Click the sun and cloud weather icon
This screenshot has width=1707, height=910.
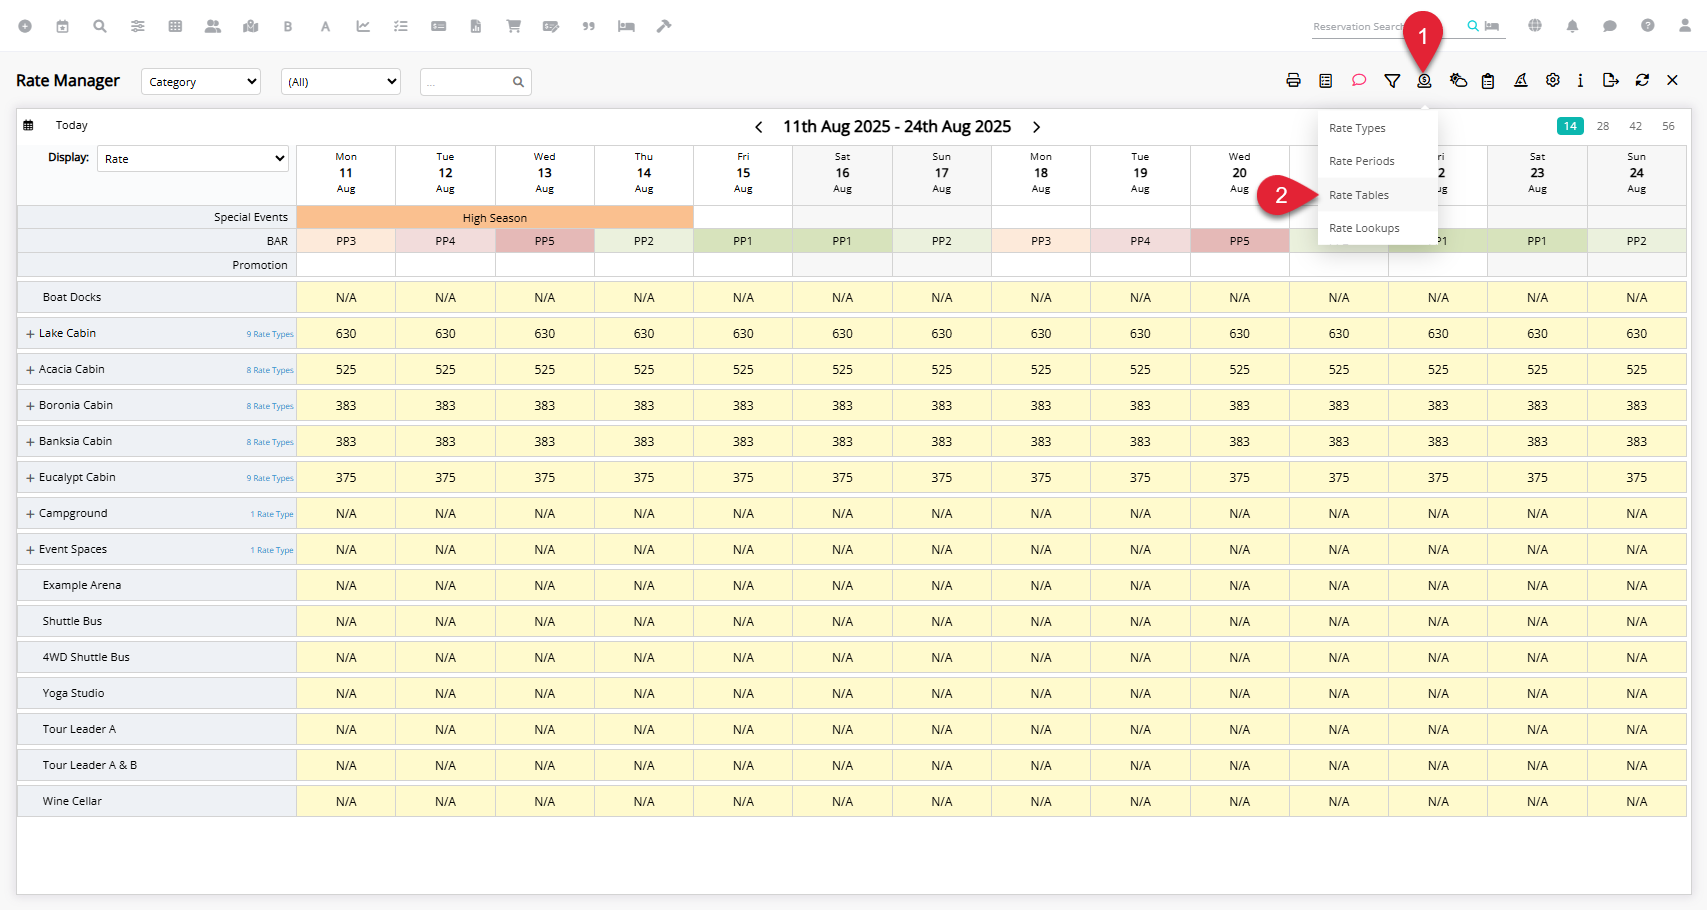pos(1458,80)
